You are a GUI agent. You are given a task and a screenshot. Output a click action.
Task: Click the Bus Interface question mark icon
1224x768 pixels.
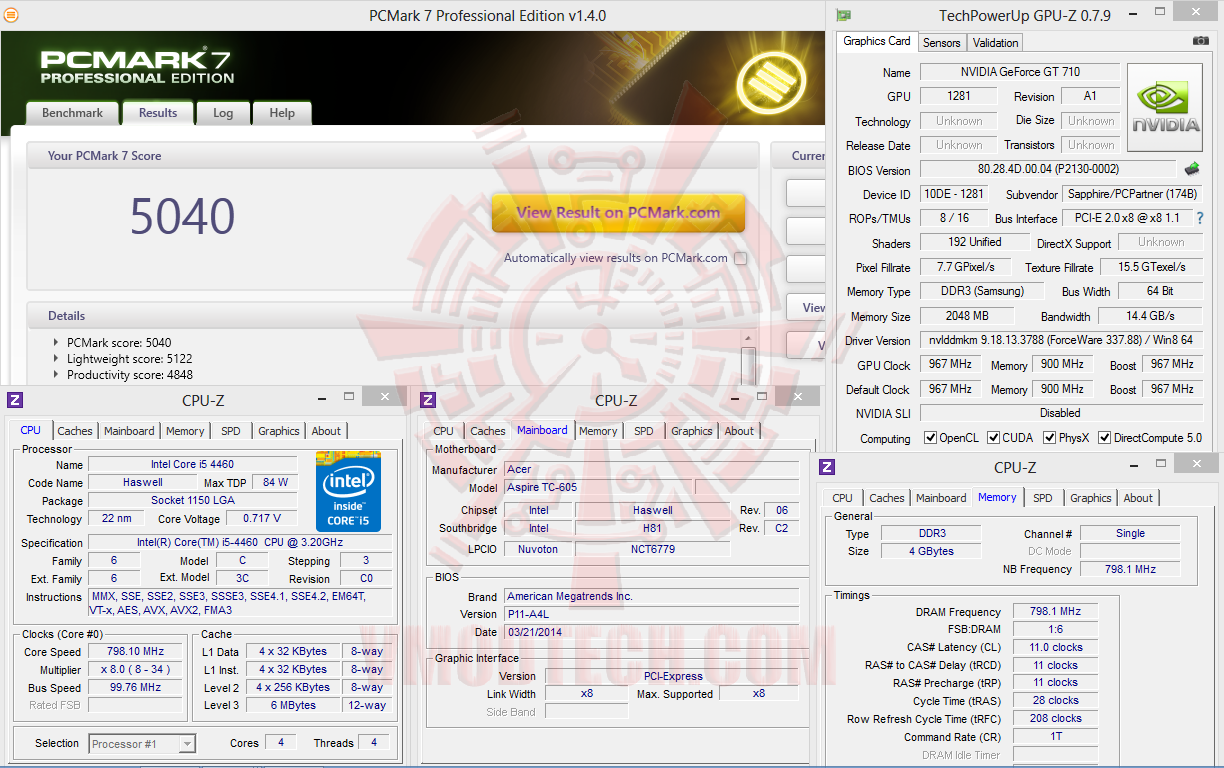(x=1200, y=218)
